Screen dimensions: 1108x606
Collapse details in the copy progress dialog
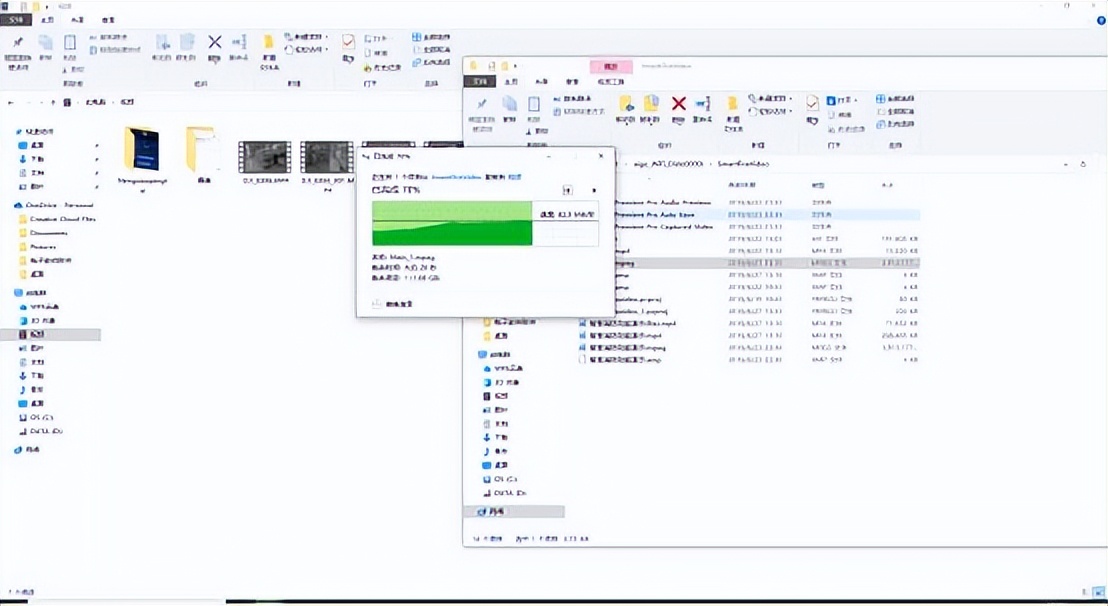point(377,303)
